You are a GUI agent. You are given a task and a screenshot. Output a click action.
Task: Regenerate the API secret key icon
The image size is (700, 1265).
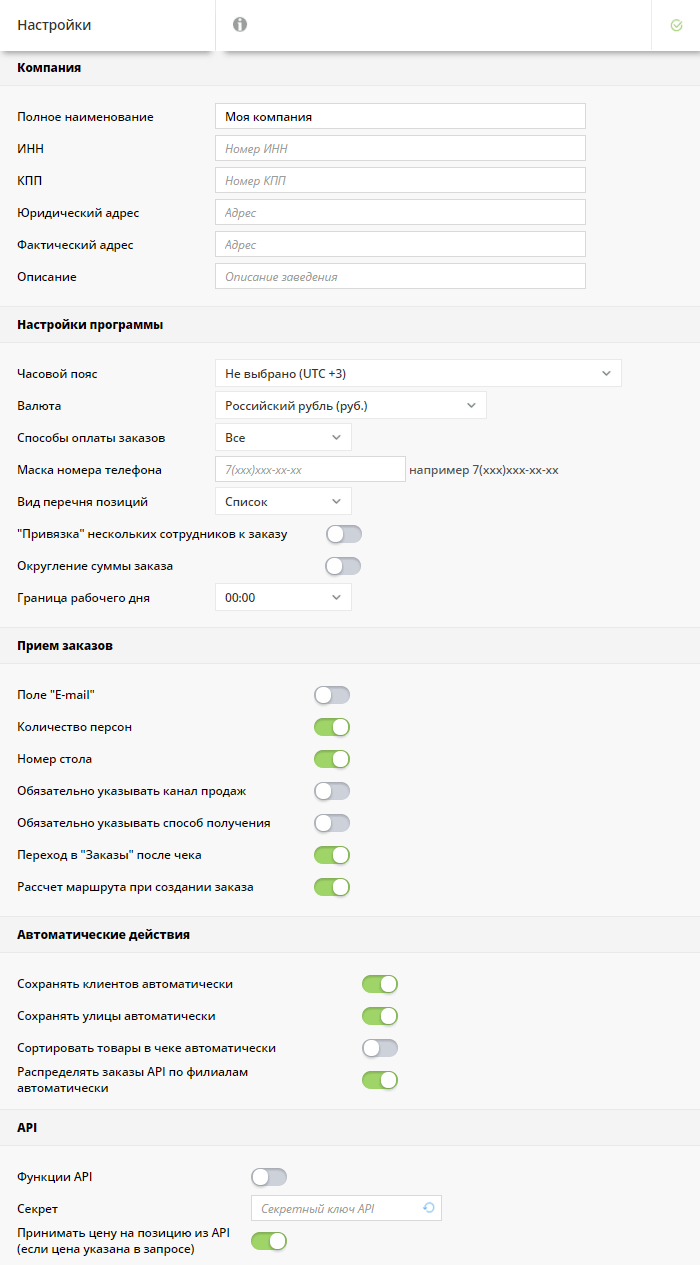[428, 1208]
